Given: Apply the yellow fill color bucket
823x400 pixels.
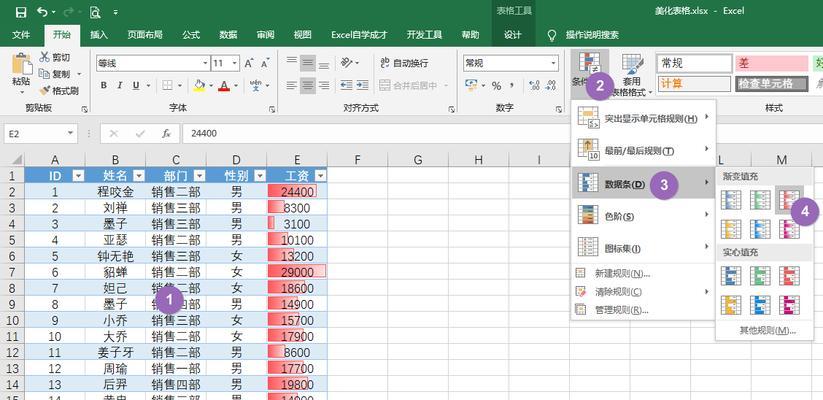Looking at the screenshot, I should point(199,85).
